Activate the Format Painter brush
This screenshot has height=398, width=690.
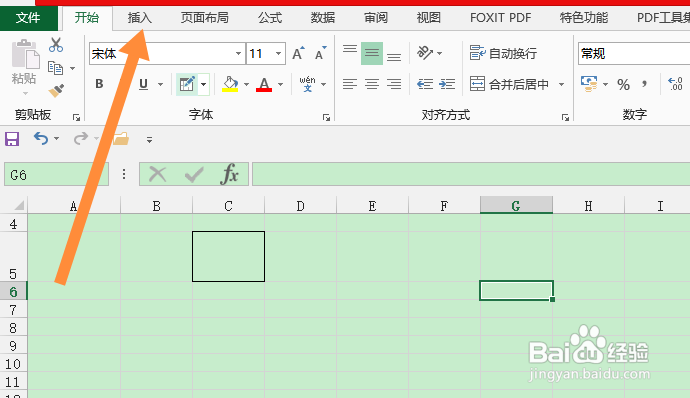56,91
